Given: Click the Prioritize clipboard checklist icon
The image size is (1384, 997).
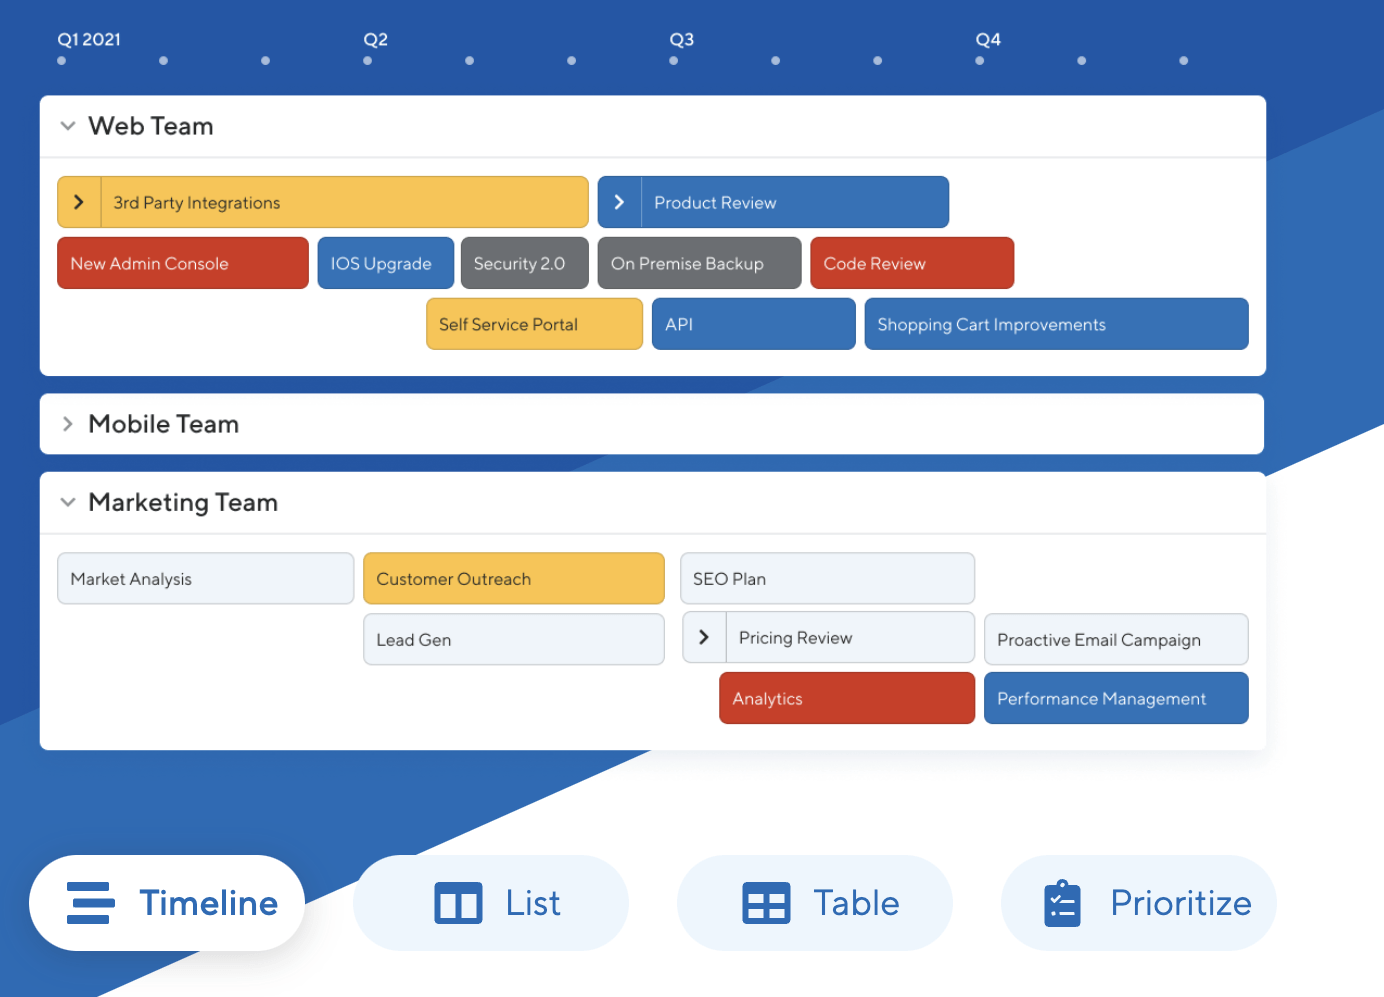Looking at the screenshot, I should tap(1062, 903).
